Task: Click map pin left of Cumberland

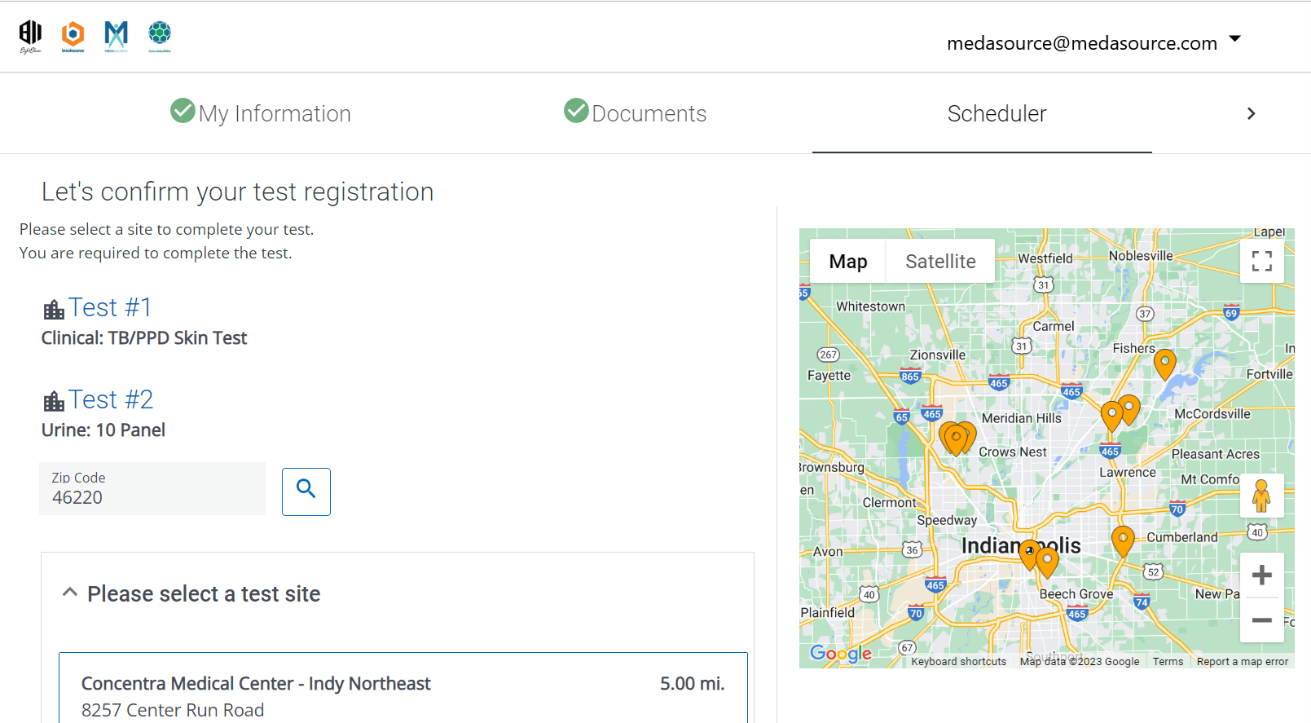Action: coord(1123,542)
